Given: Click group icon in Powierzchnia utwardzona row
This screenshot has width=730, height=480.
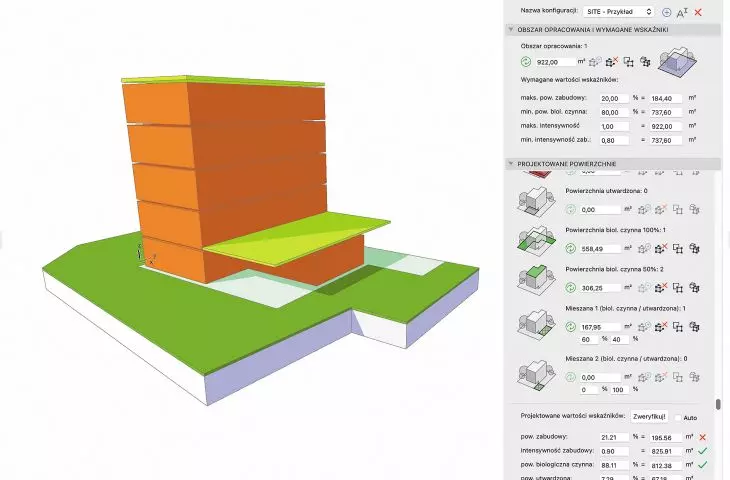Looking at the screenshot, I should (x=695, y=210).
